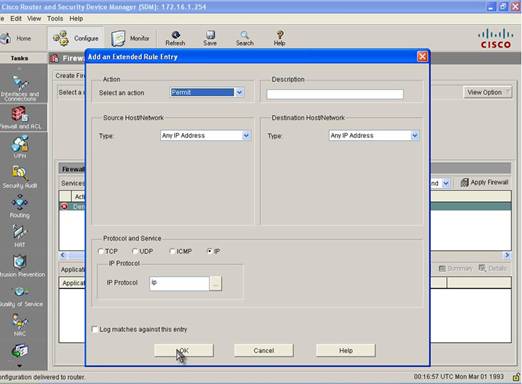Open the Configure mode icon
The height and width of the screenshot is (384, 522).
[x=61, y=38]
